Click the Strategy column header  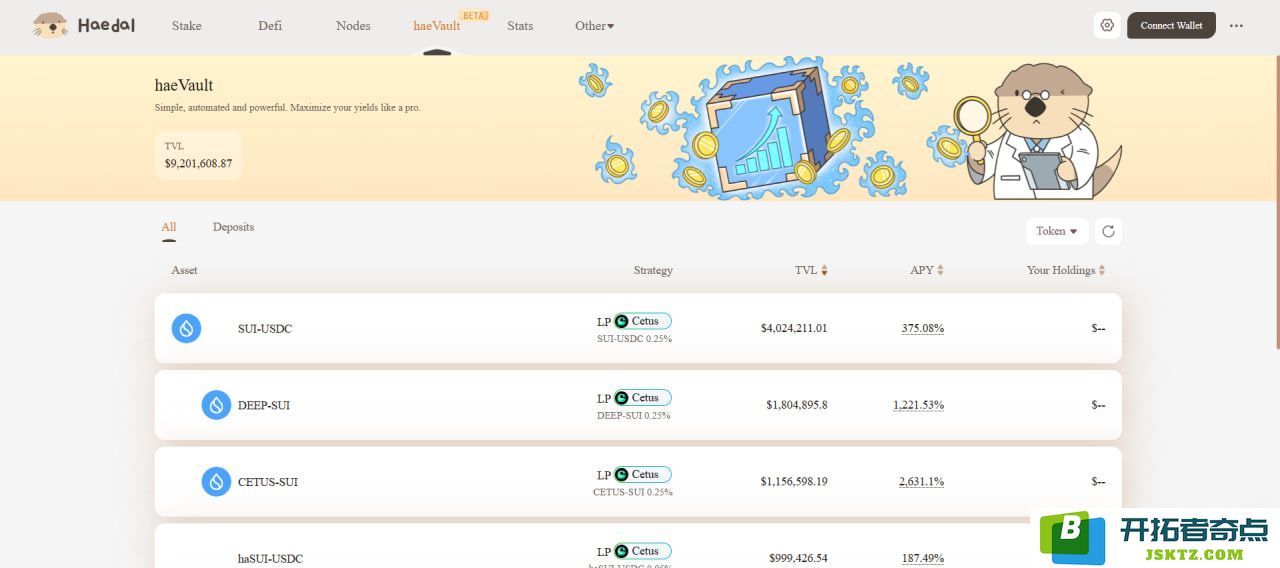(653, 270)
